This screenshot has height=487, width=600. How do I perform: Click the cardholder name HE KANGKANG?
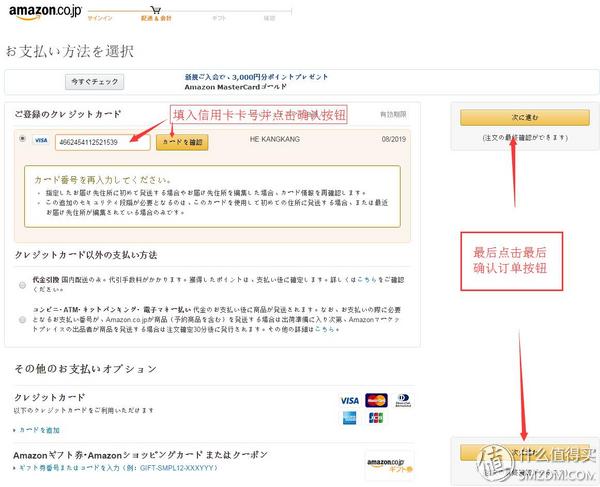275,139
